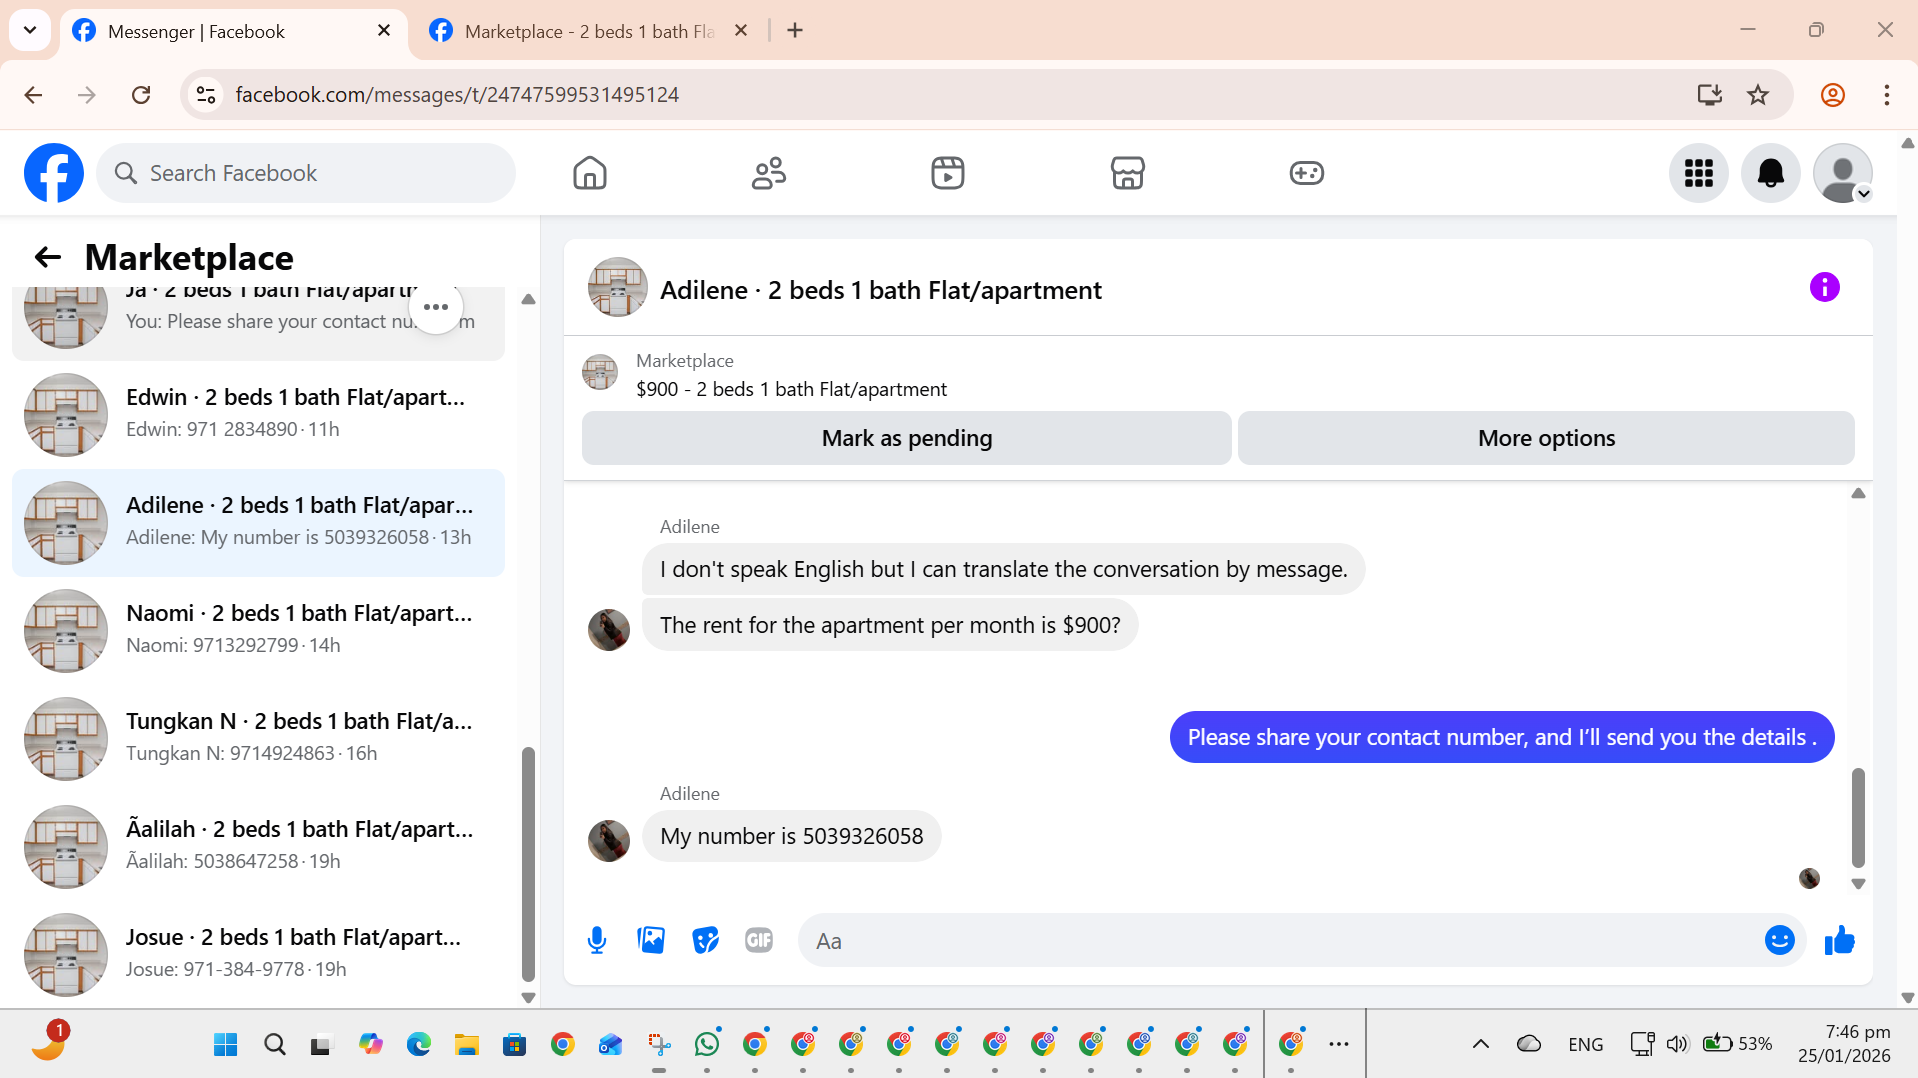1918x1078 pixels.
Task: Click the Search Facebook field
Action: point(306,173)
